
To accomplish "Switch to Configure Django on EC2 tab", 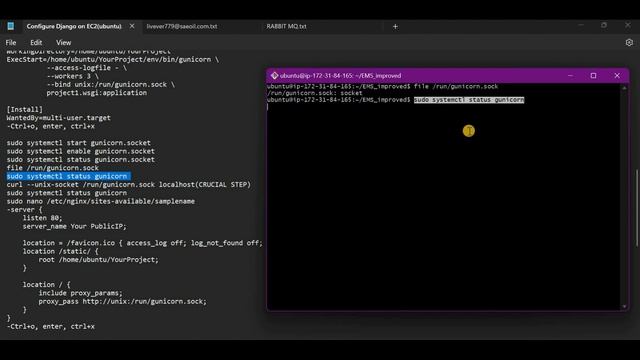I will tap(74, 26).
